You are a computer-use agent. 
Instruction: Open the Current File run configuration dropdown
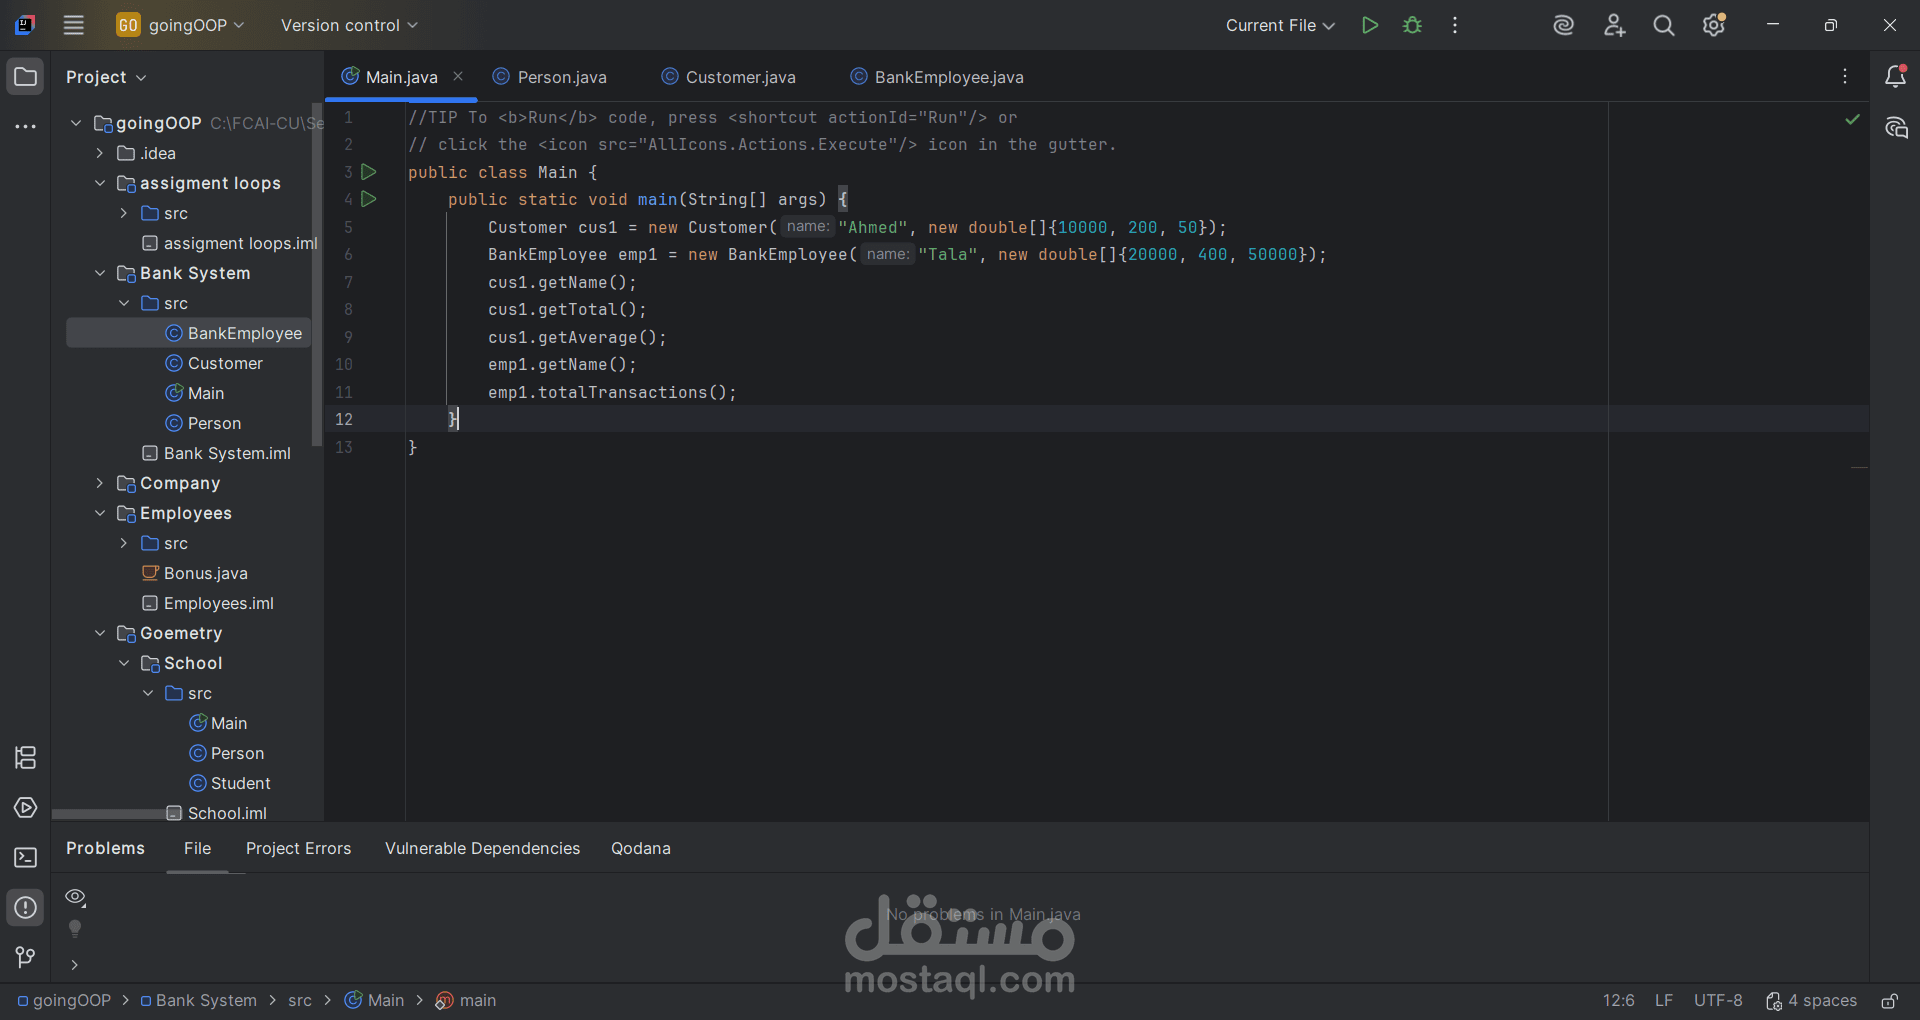[1280, 25]
